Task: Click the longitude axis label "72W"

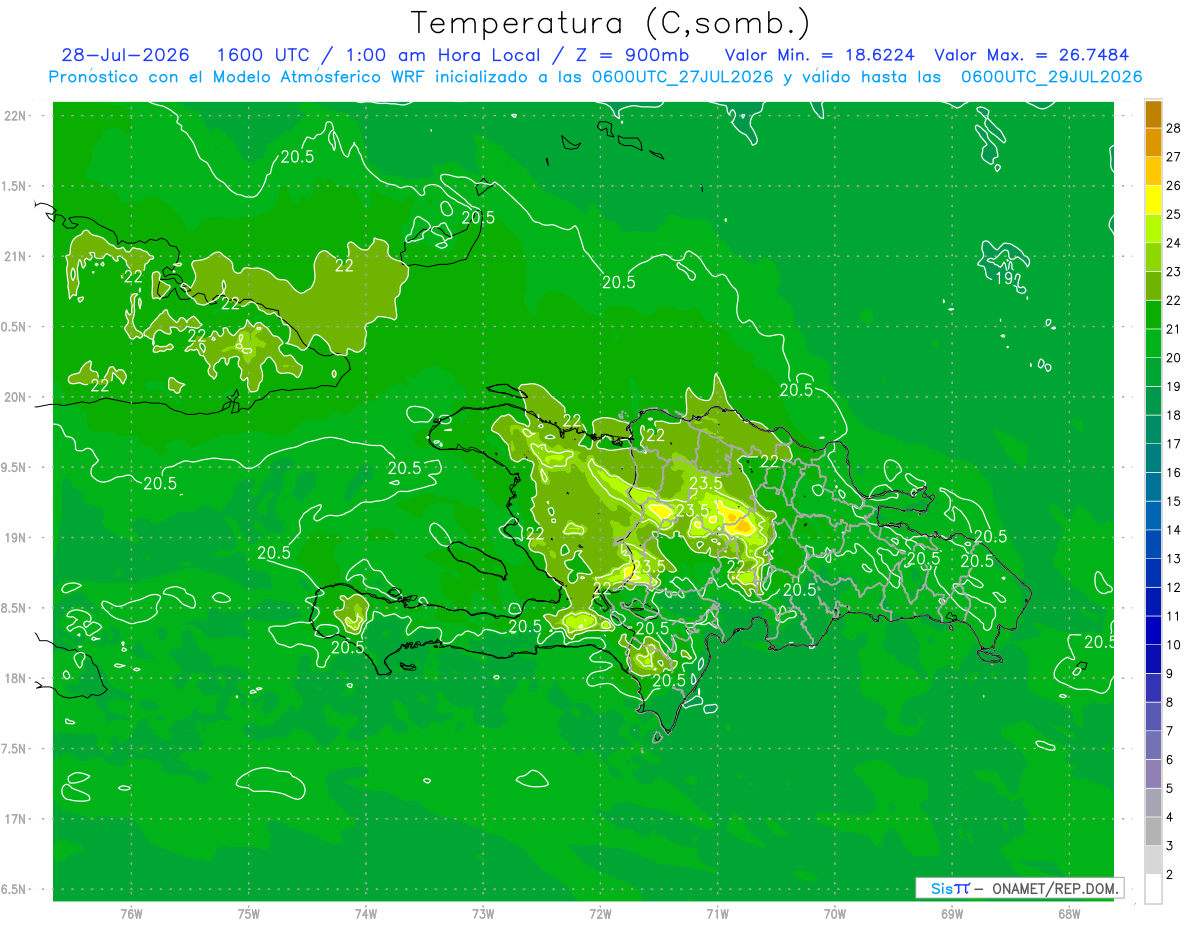Action: 601,913
